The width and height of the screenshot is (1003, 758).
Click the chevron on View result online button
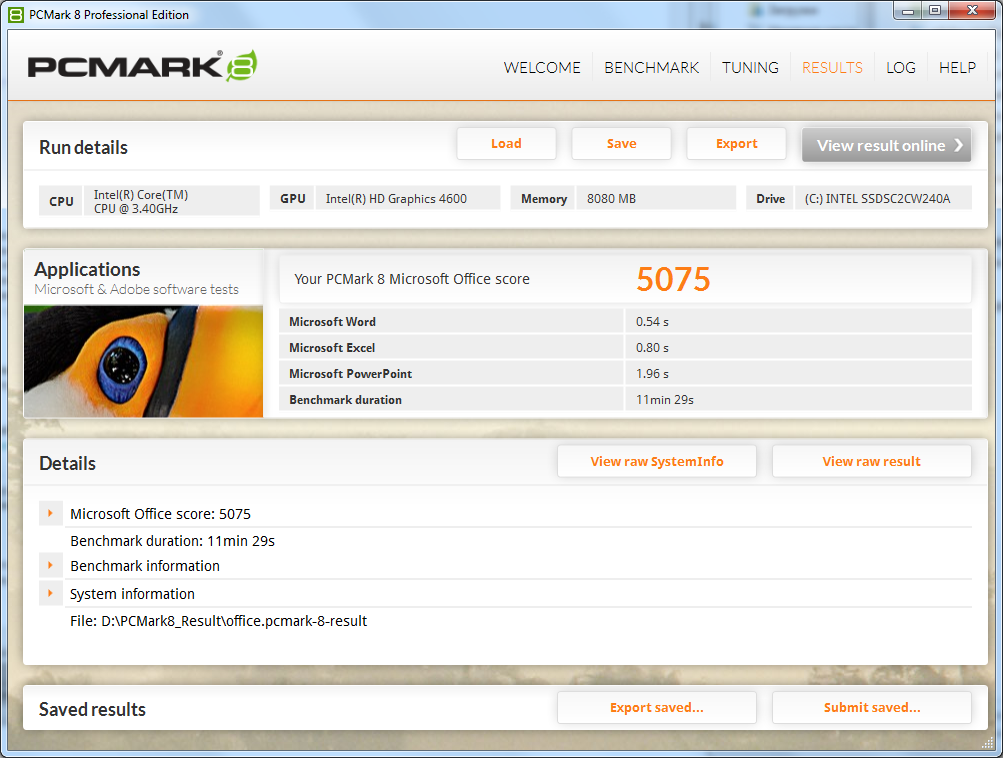coord(958,144)
